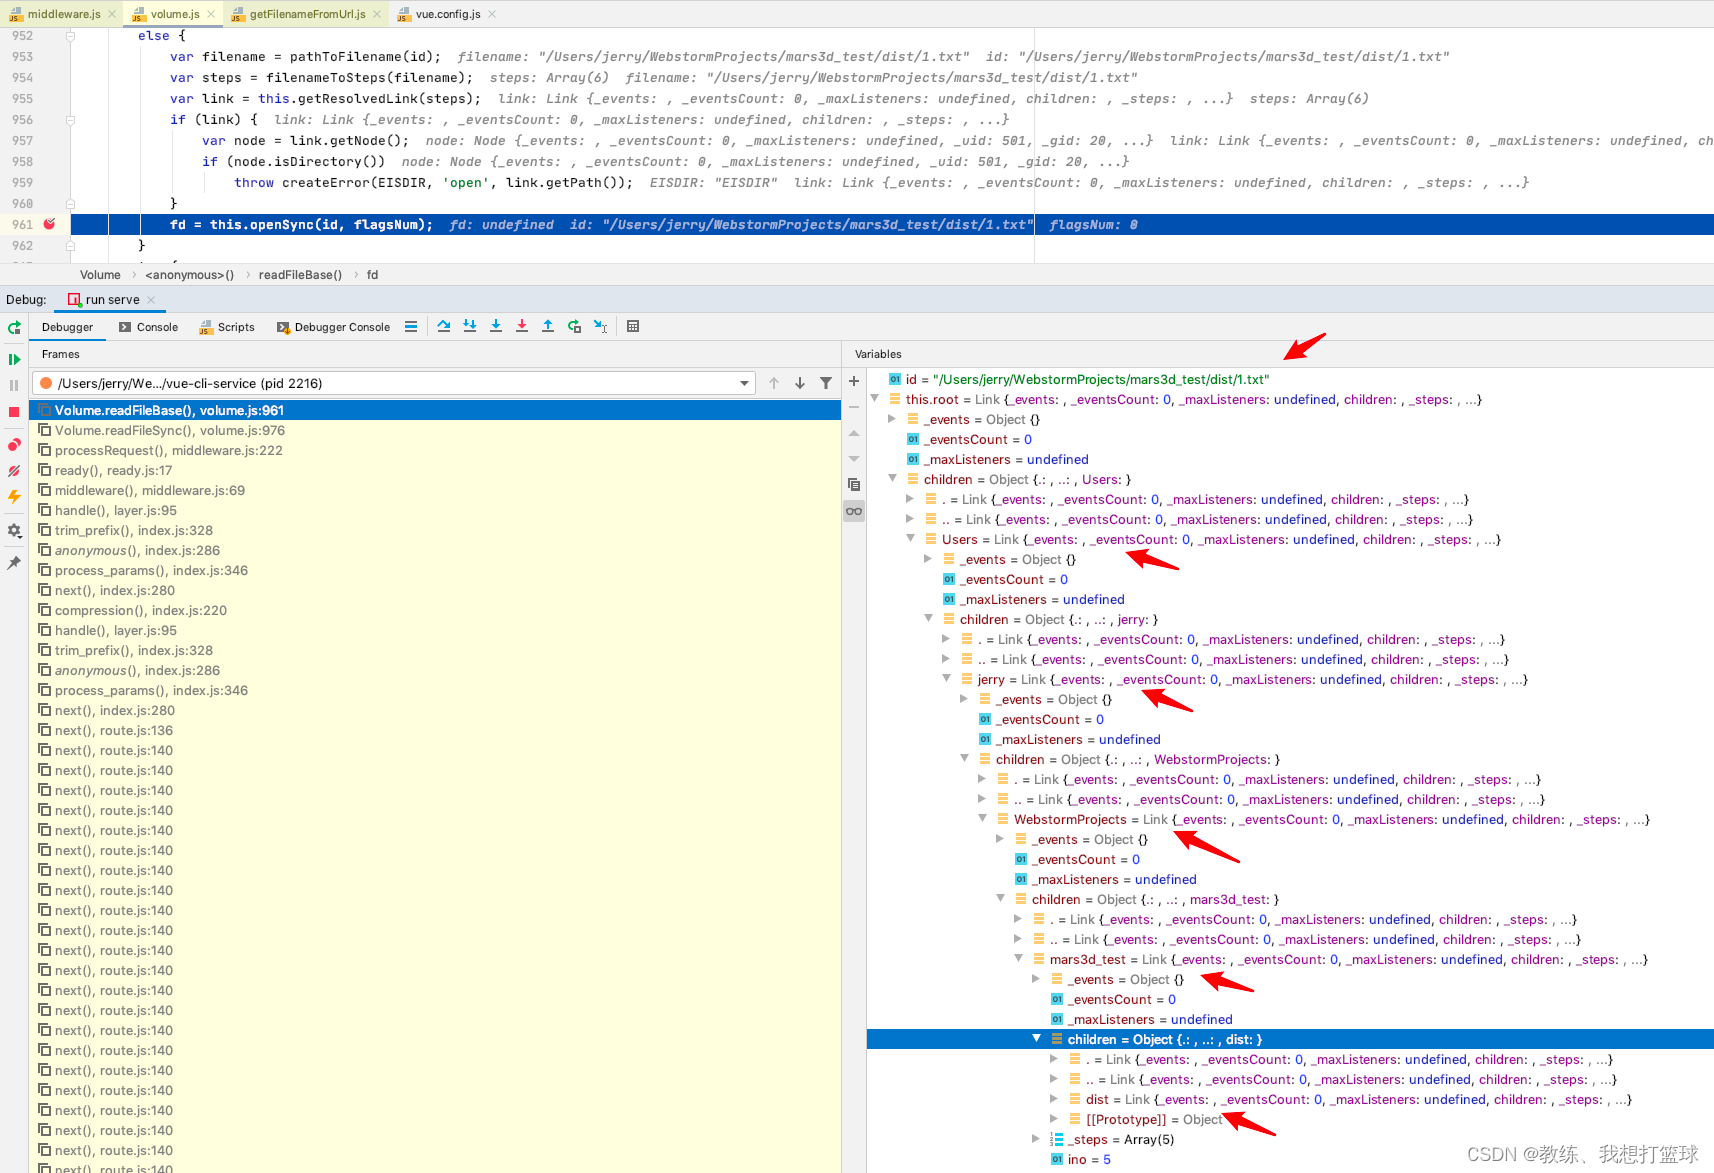This screenshot has width=1714, height=1173.
Task: Click the readFileBase() breadcrumb
Action: (300, 275)
